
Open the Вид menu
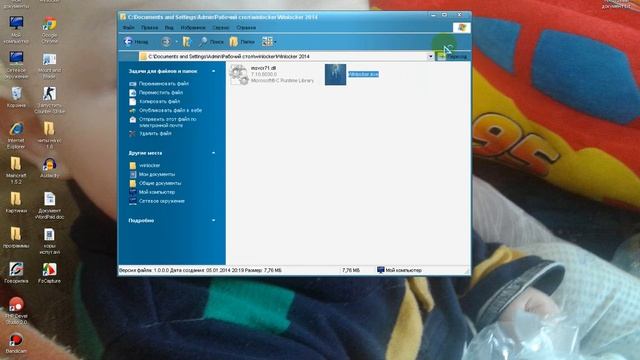169,28
